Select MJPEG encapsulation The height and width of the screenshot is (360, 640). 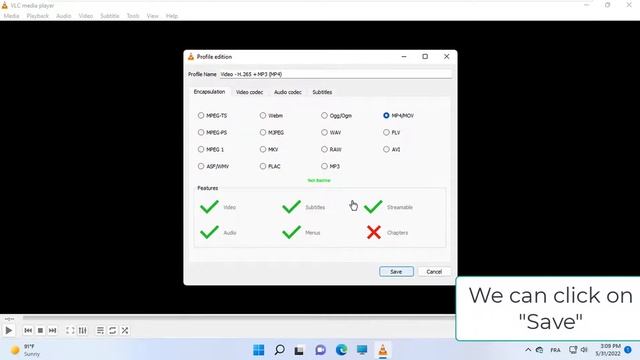(272, 133)
